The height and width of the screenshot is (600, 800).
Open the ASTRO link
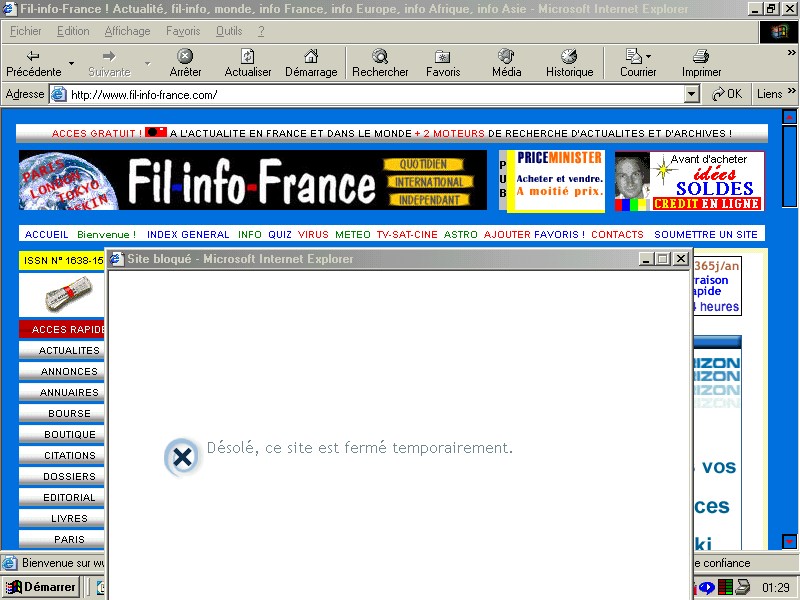(x=461, y=235)
